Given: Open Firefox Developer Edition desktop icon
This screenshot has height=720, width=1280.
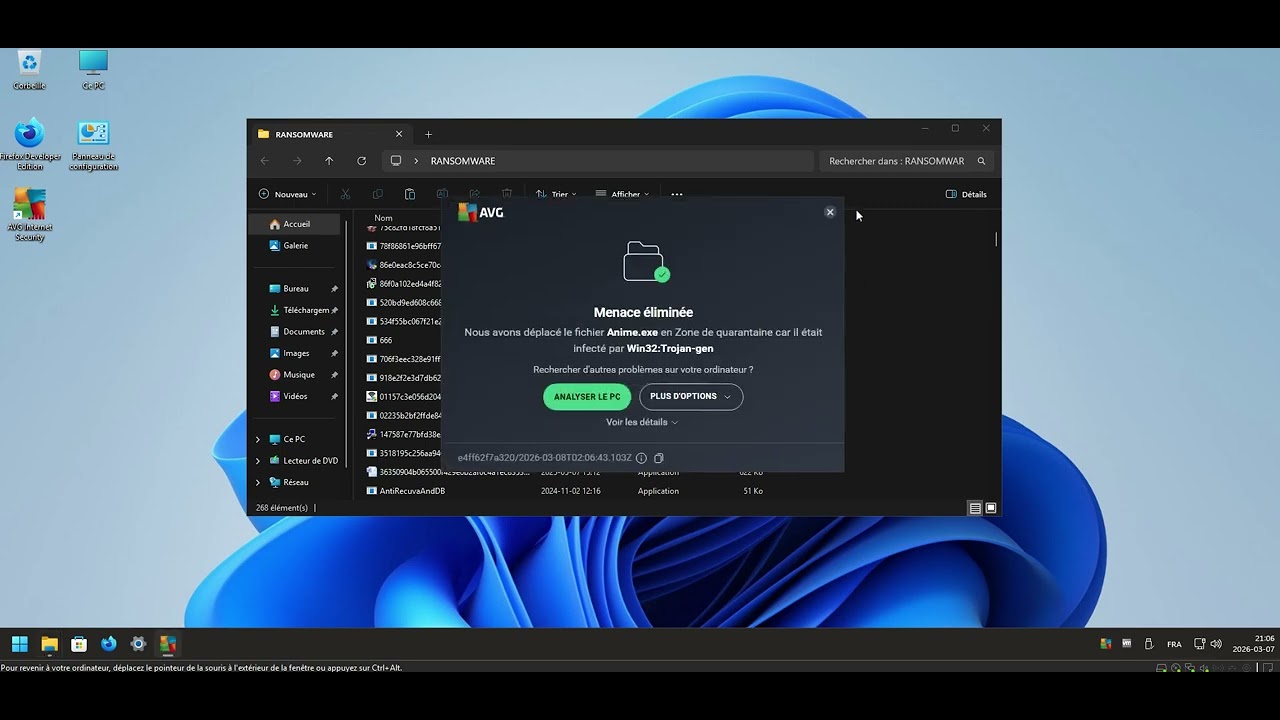Looking at the screenshot, I should [30, 145].
